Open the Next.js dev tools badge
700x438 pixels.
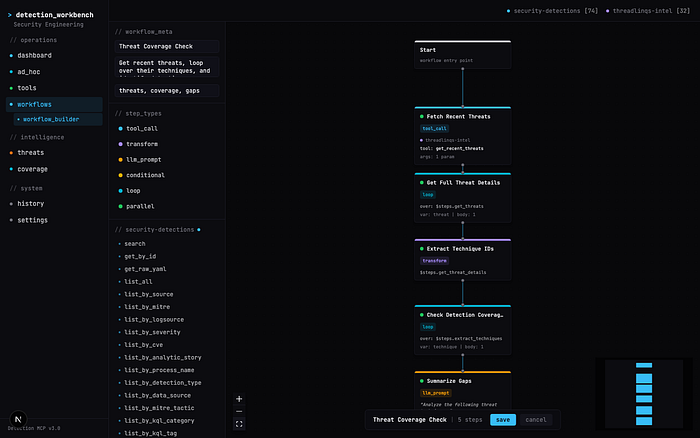tap(18, 419)
